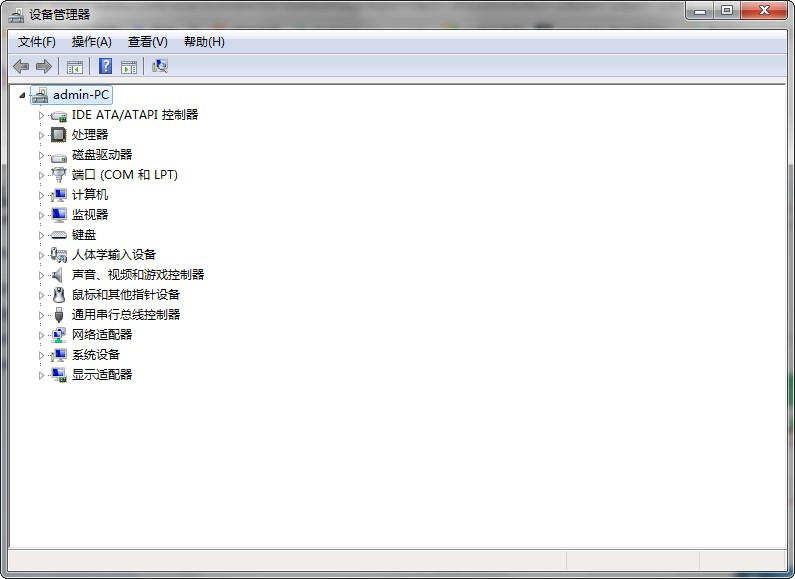Select the 通用串行总线控制器 label
The height and width of the screenshot is (579, 795).
pyautogui.click(x=126, y=315)
